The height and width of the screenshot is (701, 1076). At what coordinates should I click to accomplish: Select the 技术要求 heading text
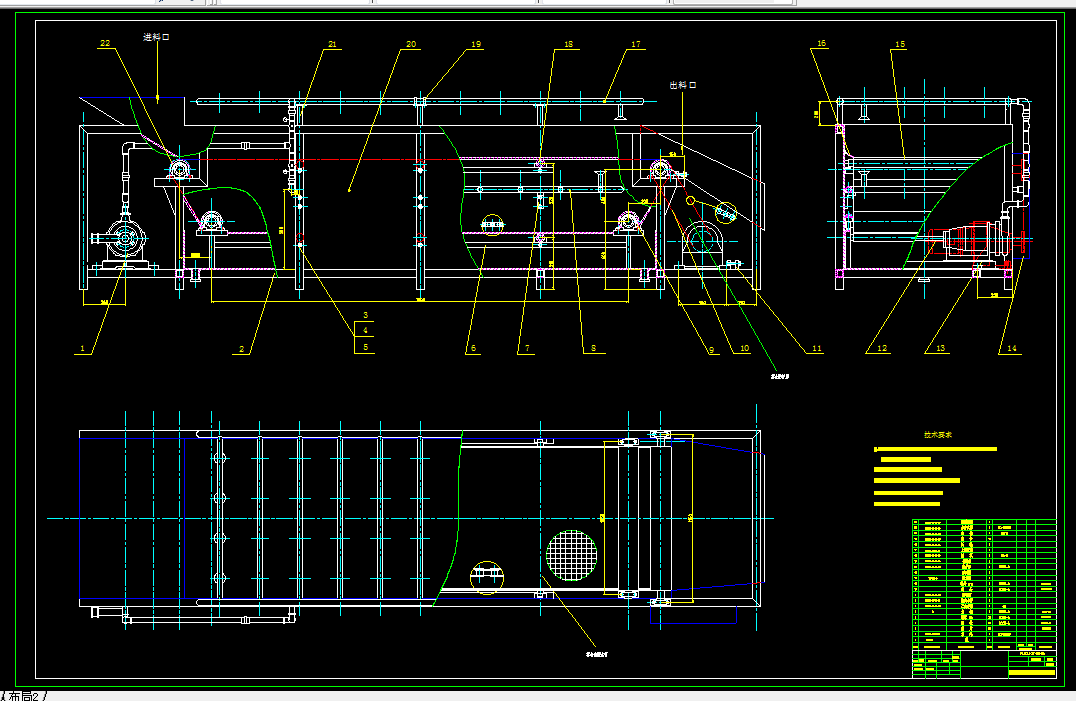pos(937,435)
